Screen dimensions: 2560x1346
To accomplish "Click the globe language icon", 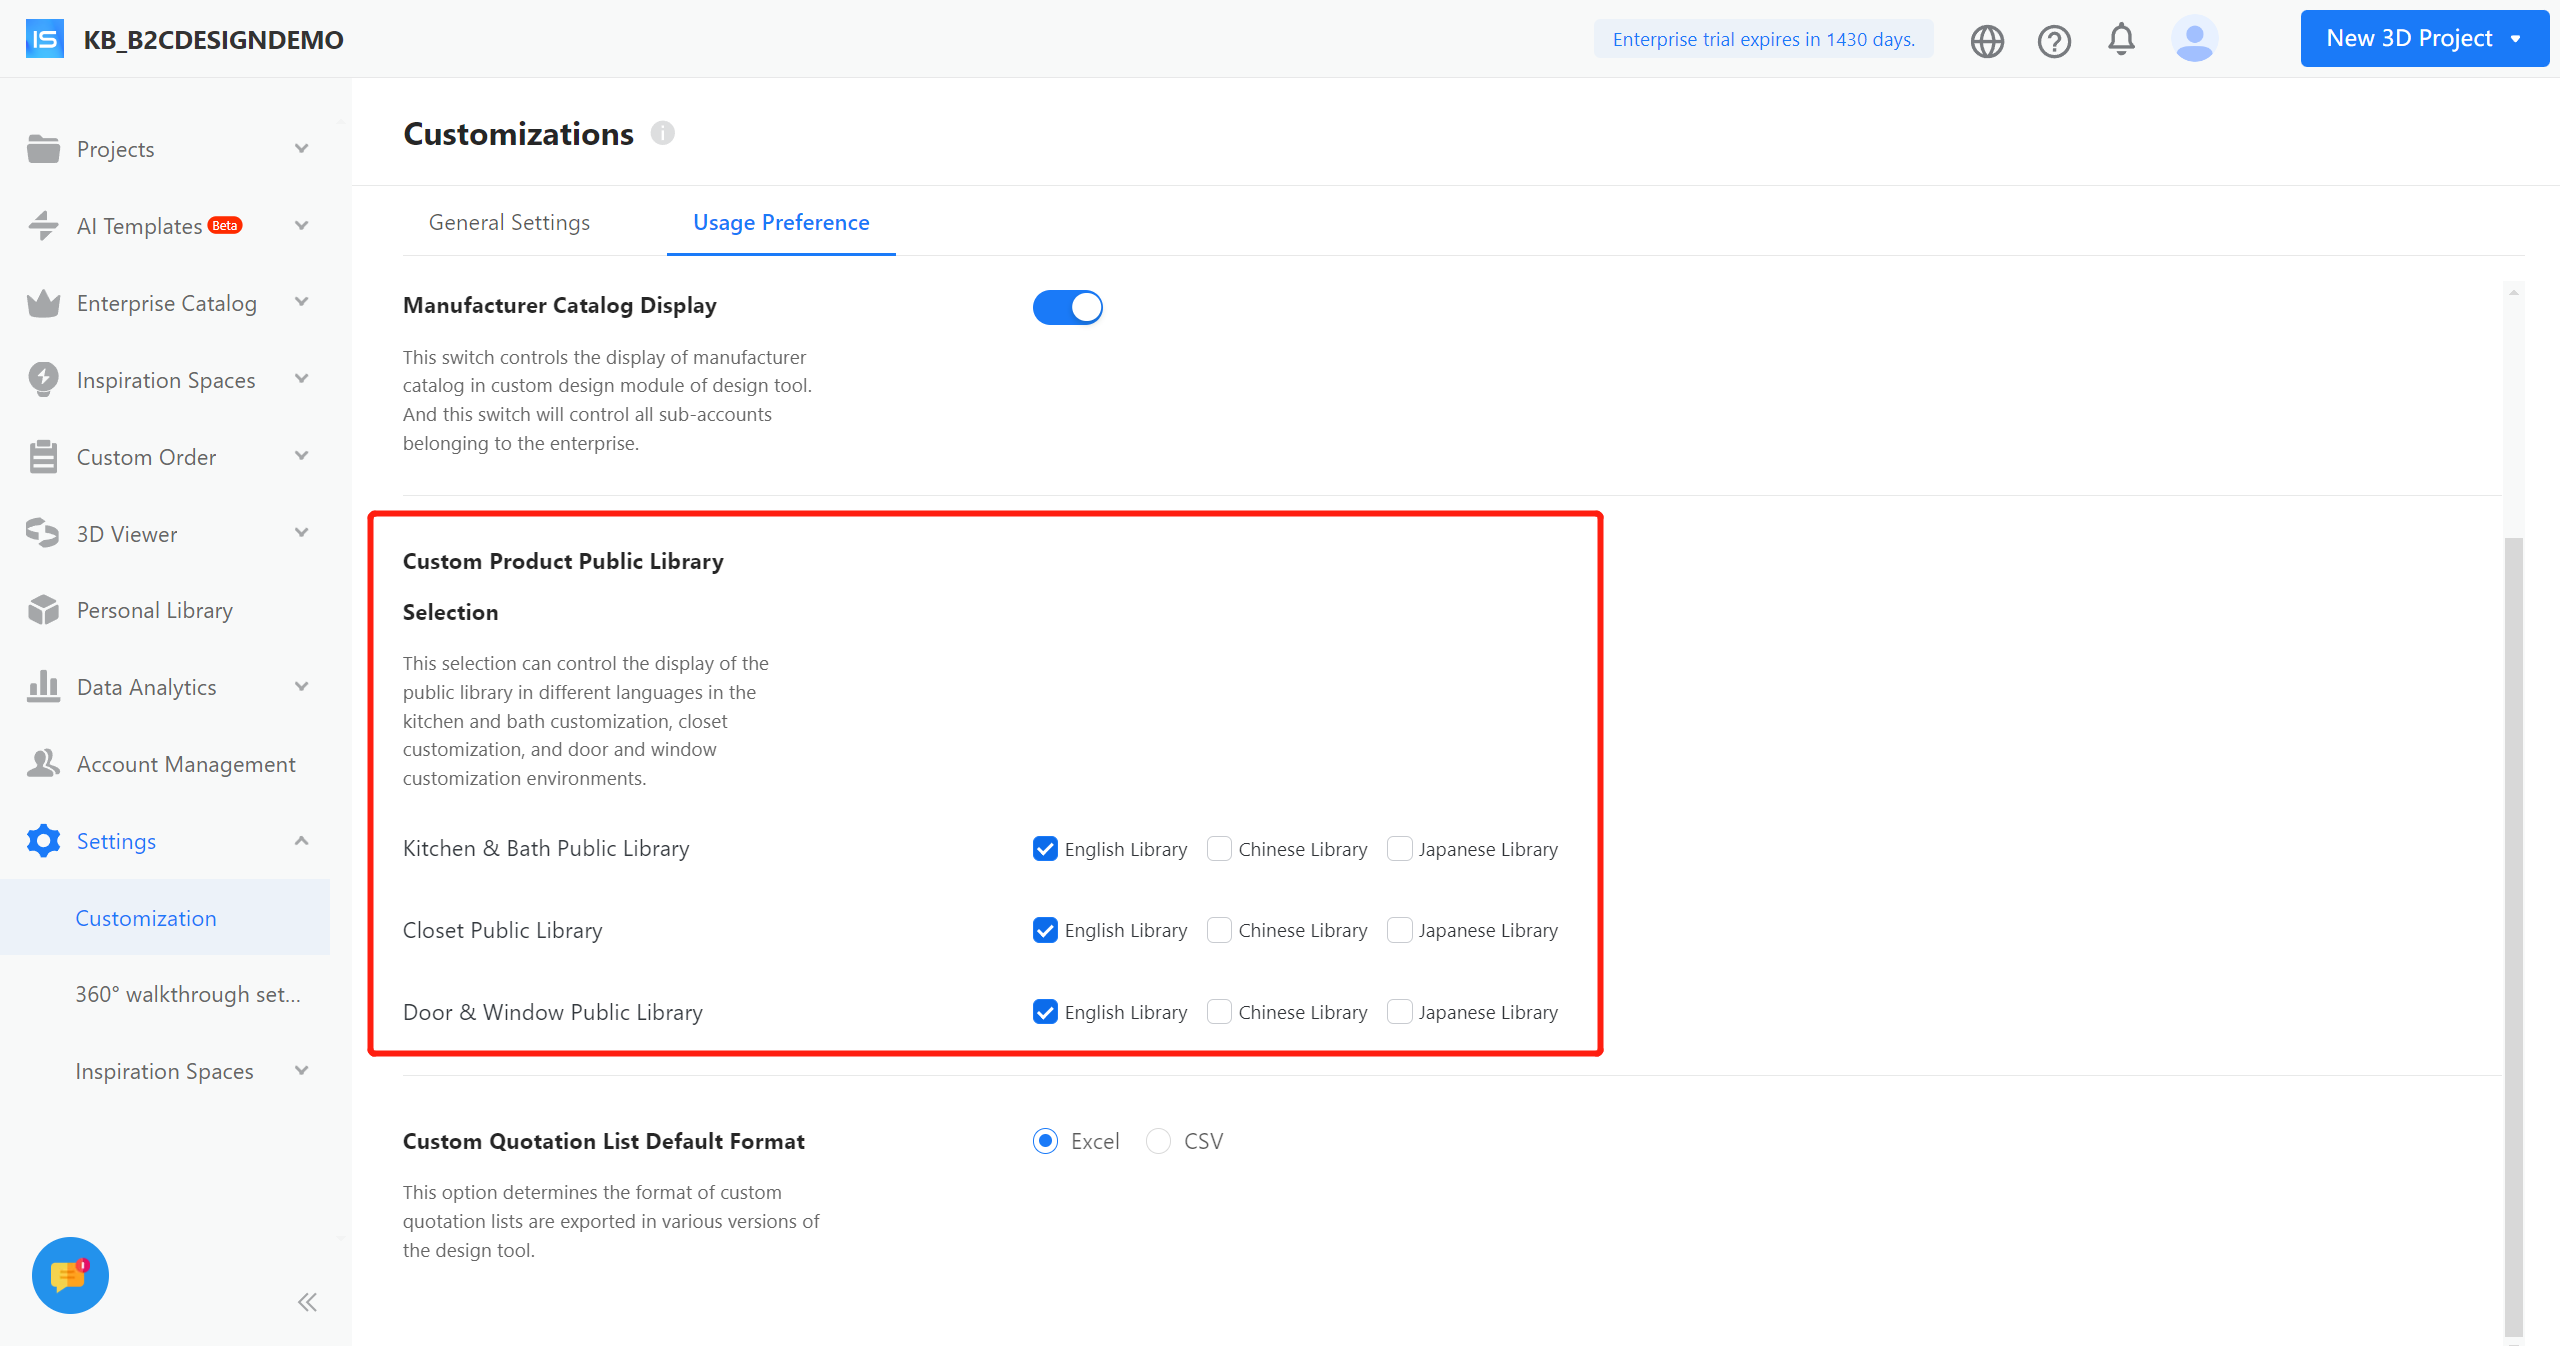I will tap(1987, 41).
